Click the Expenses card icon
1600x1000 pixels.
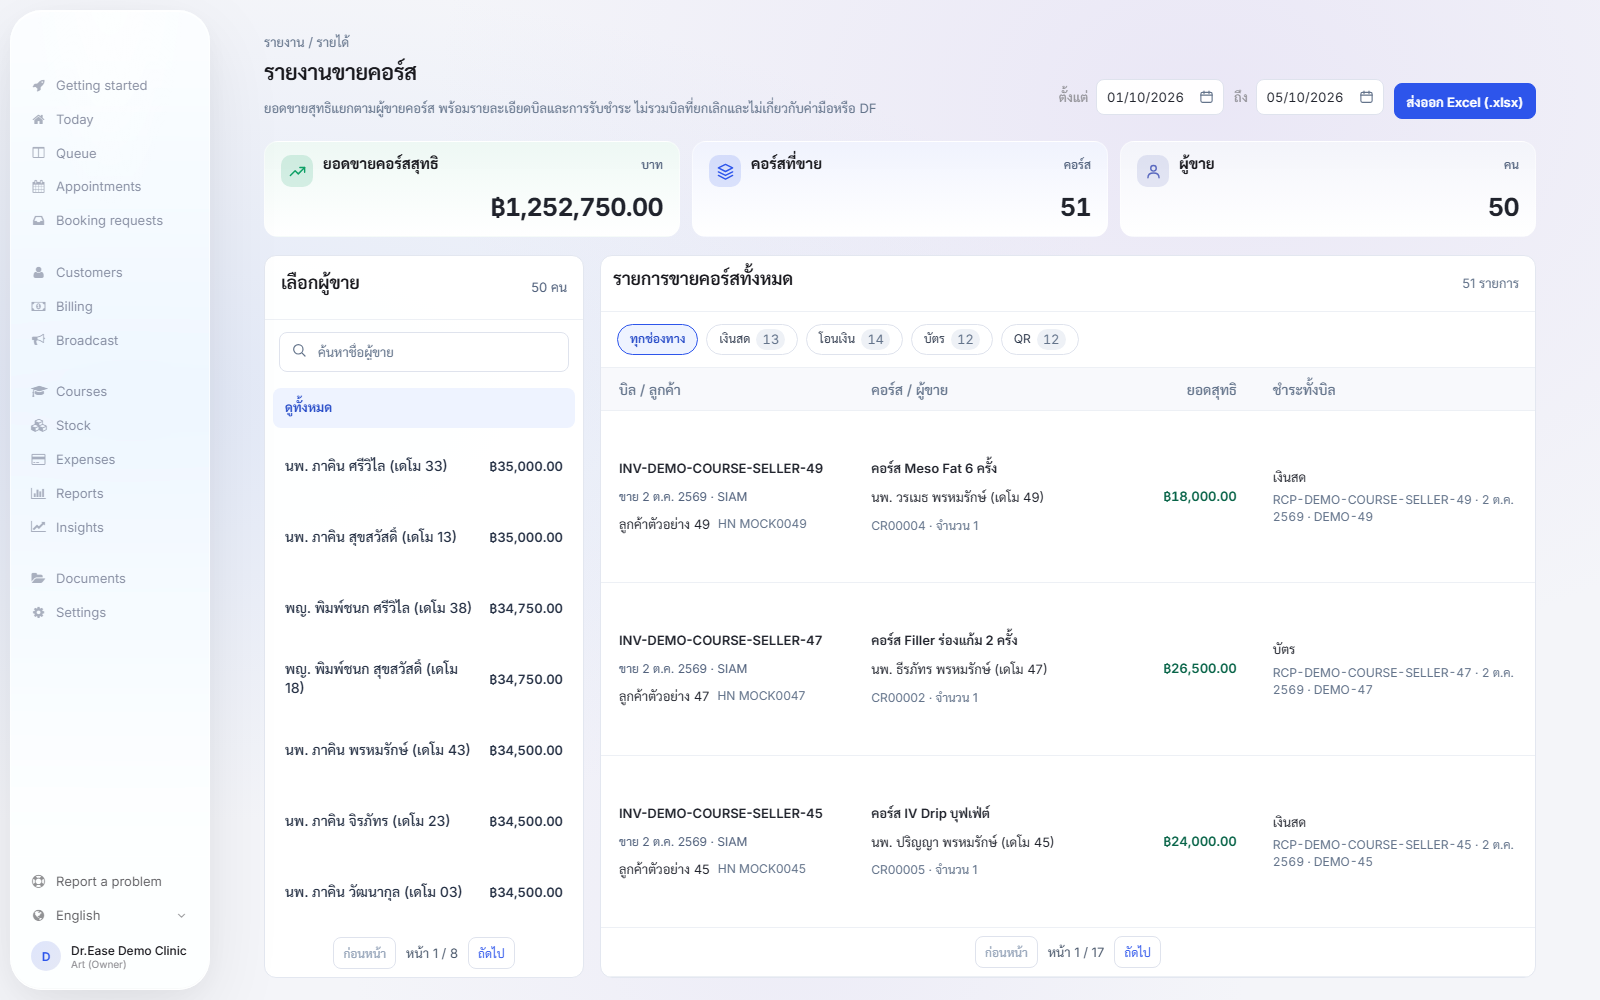pos(38,460)
